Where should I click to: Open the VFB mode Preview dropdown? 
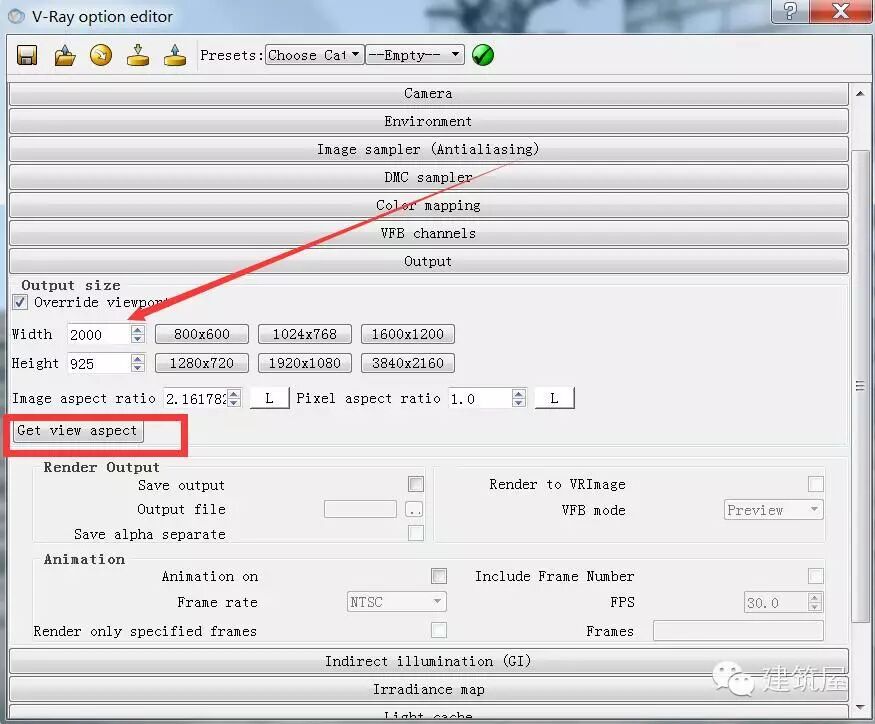(773, 510)
